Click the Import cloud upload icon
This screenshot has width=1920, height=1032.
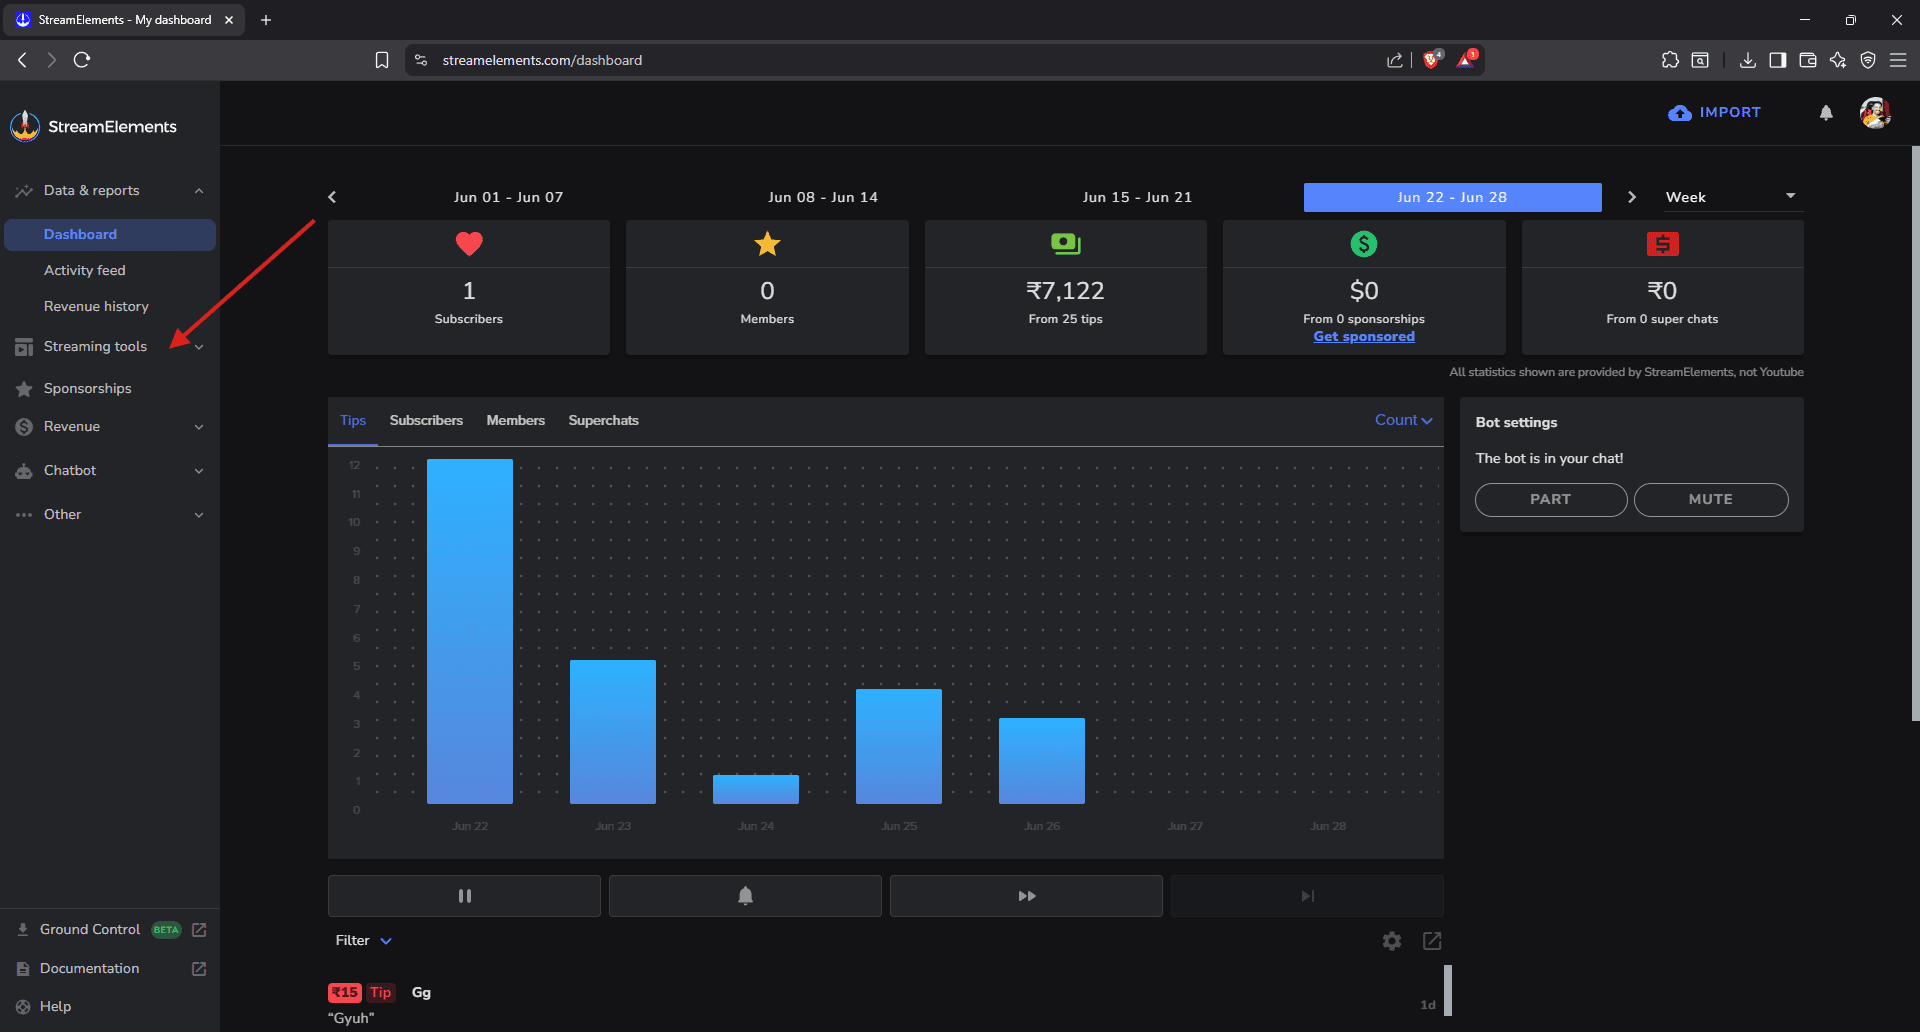point(1680,113)
